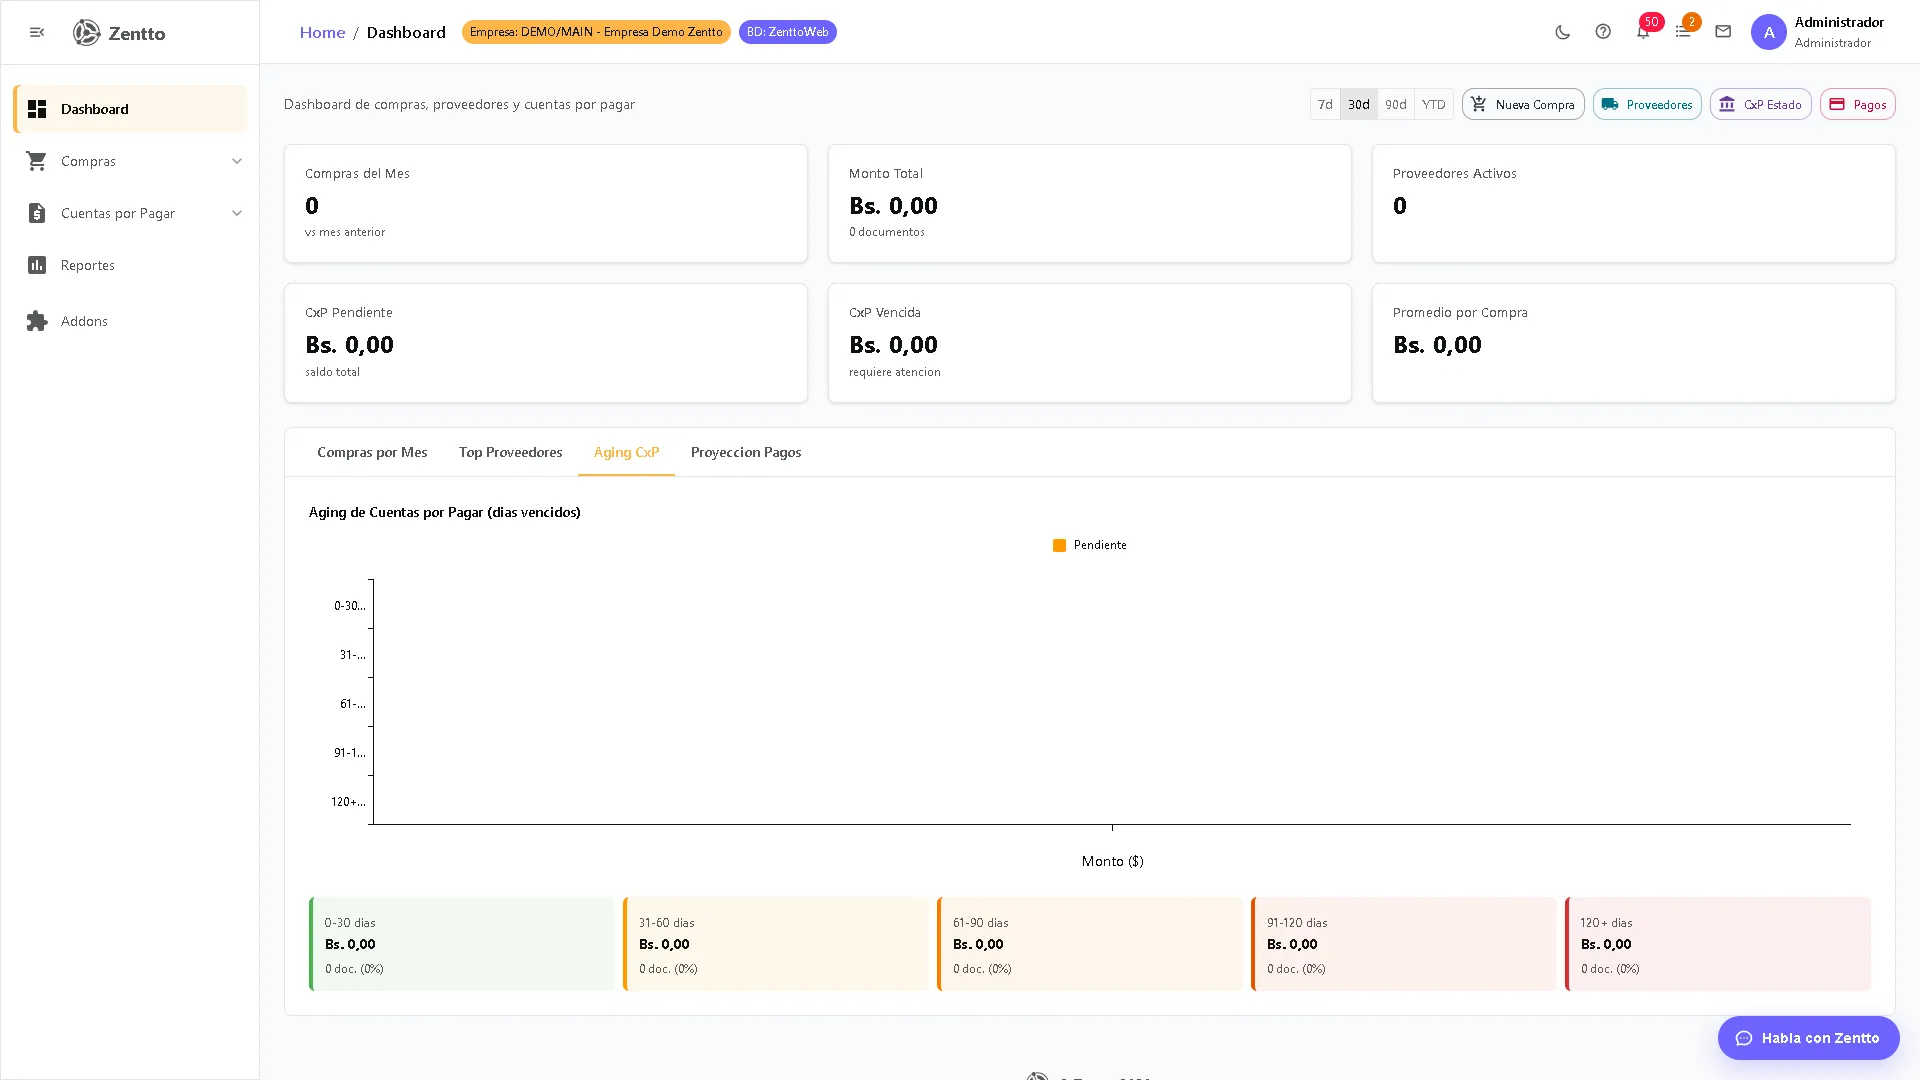Click the bank icon in CxP Estado
The image size is (1920, 1080).
click(x=1727, y=104)
